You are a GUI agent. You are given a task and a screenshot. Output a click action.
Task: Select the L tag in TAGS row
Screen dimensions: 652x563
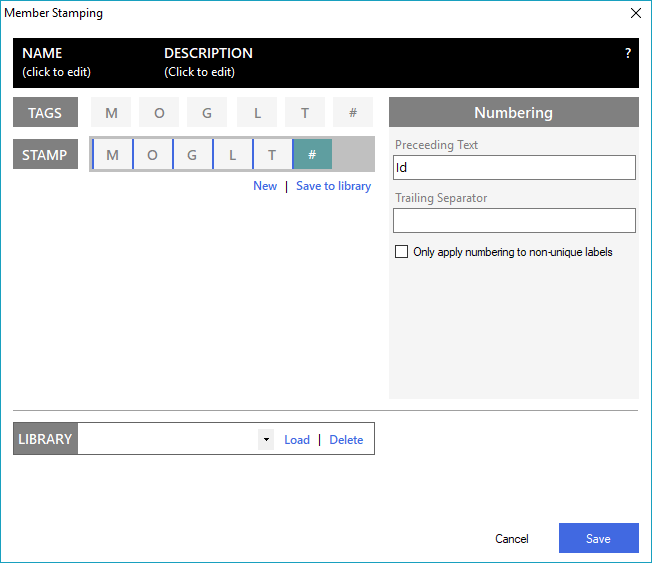point(257,113)
